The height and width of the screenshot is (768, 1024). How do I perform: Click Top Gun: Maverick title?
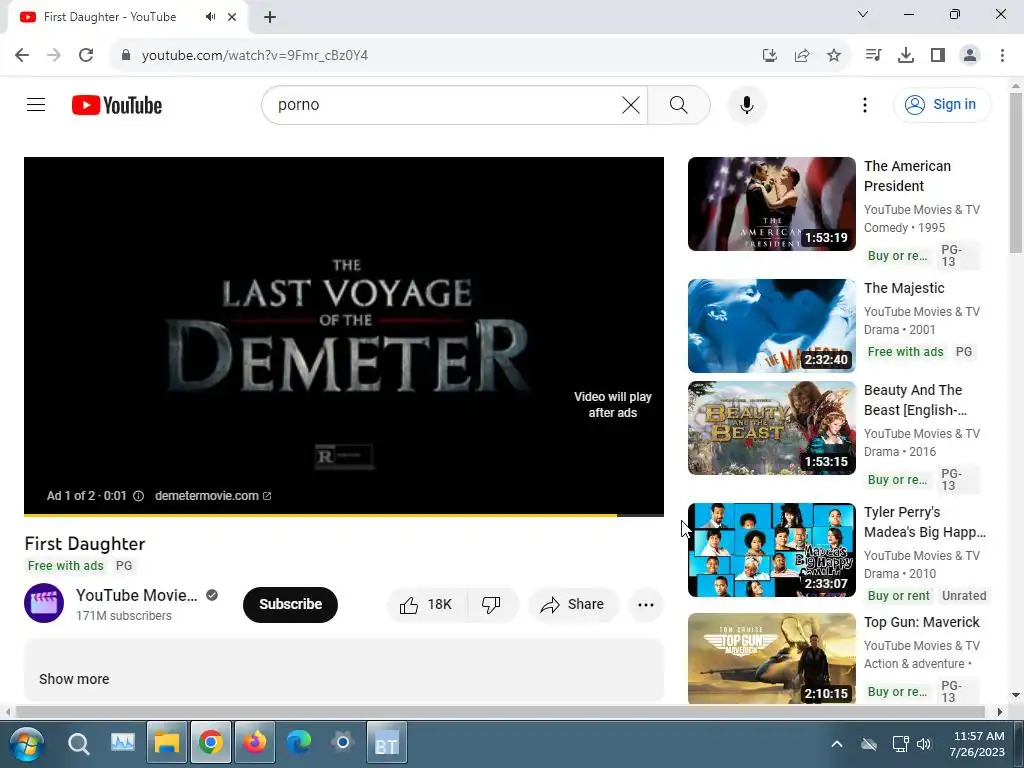921,622
